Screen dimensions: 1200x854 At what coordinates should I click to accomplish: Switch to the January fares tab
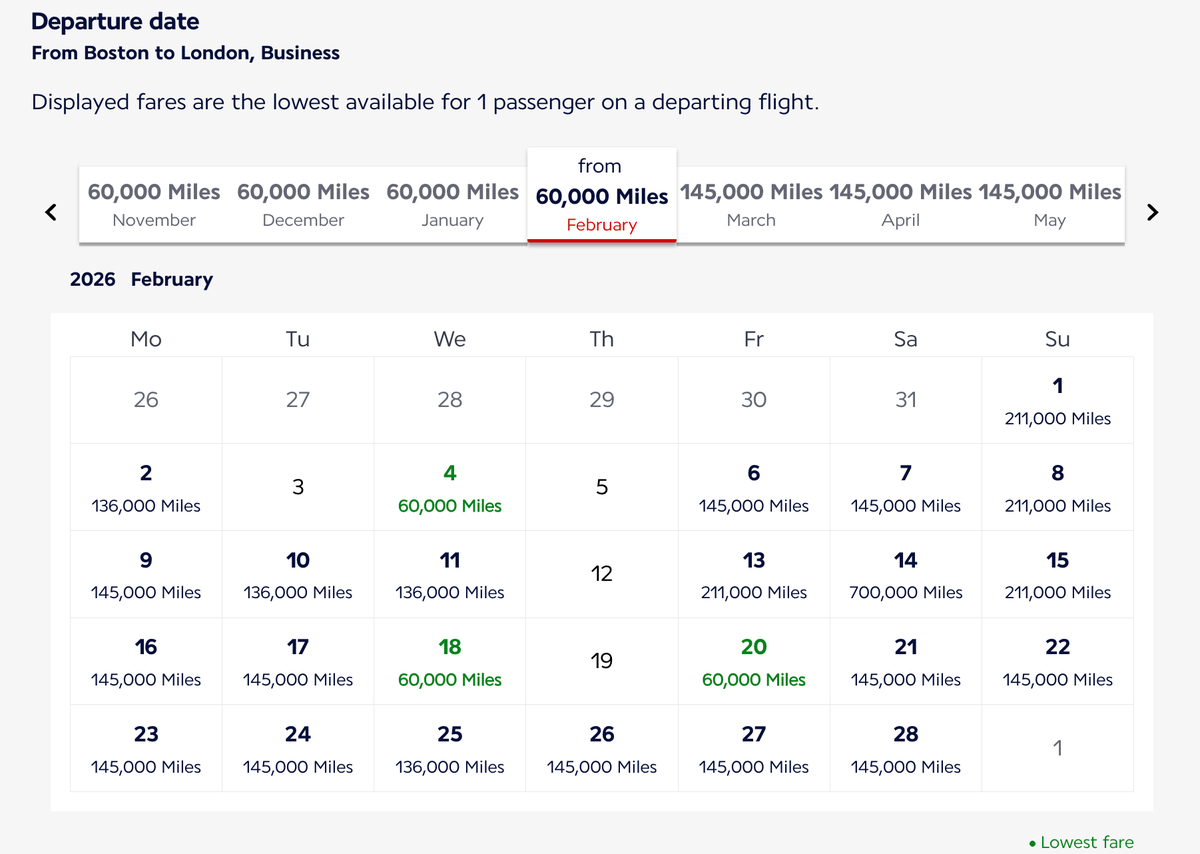click(452, 203)
